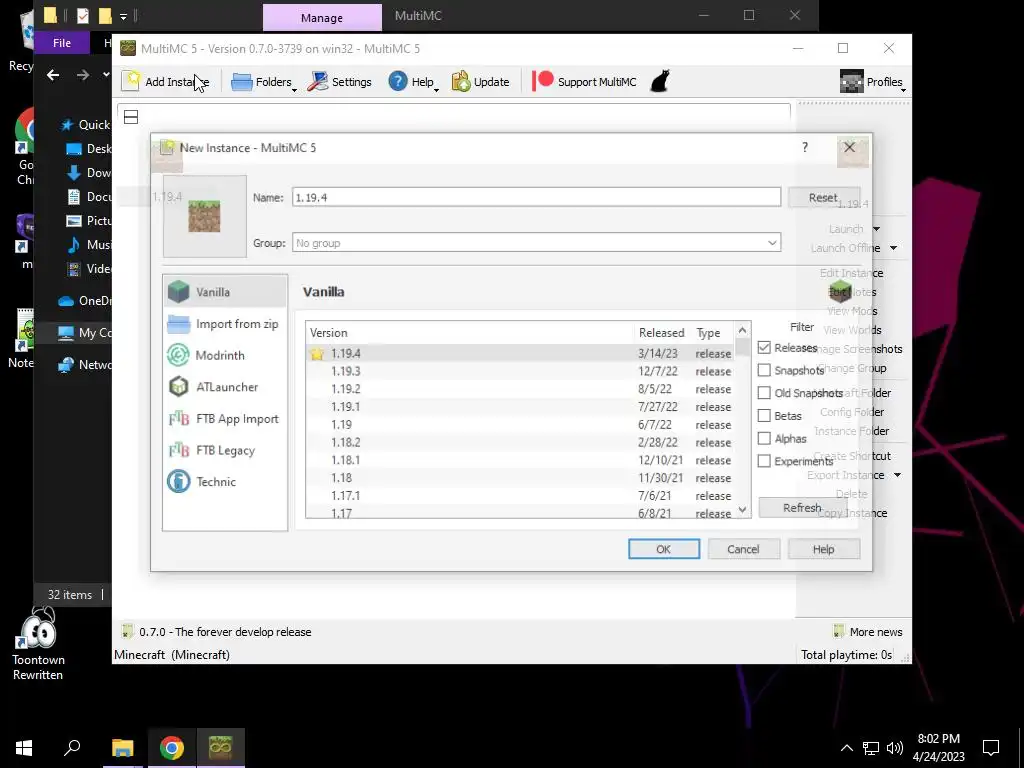Select FTB Legacy in the sidebar
Image resolution: width=1024 pixels, height=768 pixels.
coord(225,450)
